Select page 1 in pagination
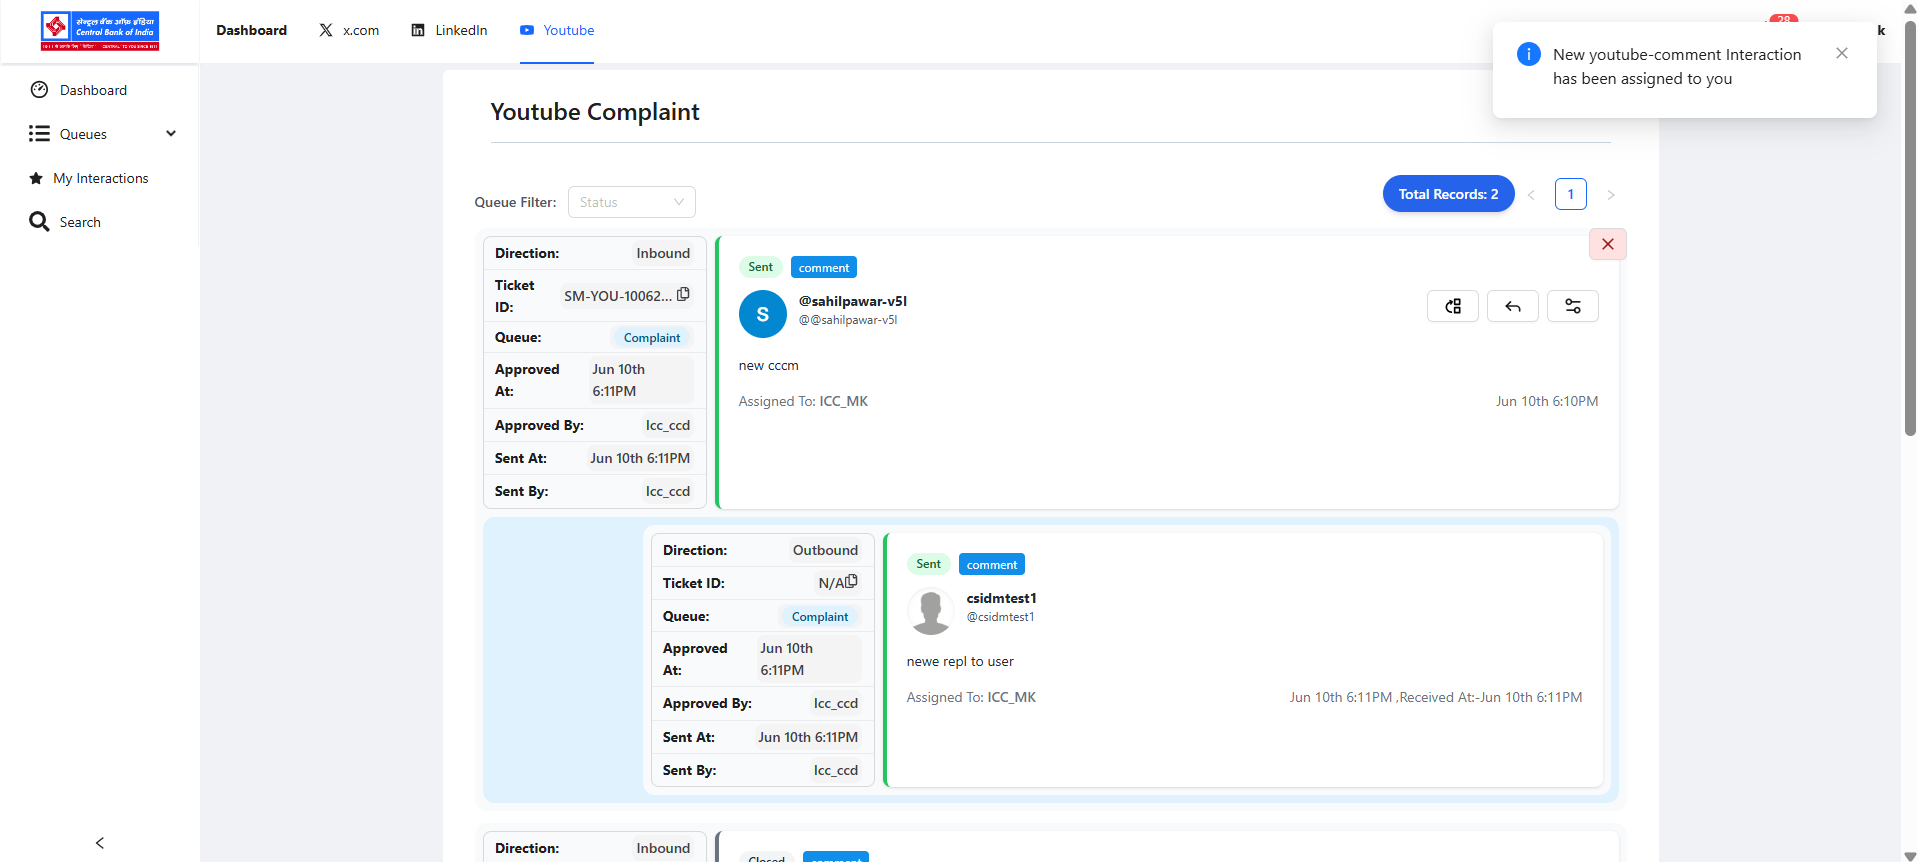 click(x=1570, y=194)
